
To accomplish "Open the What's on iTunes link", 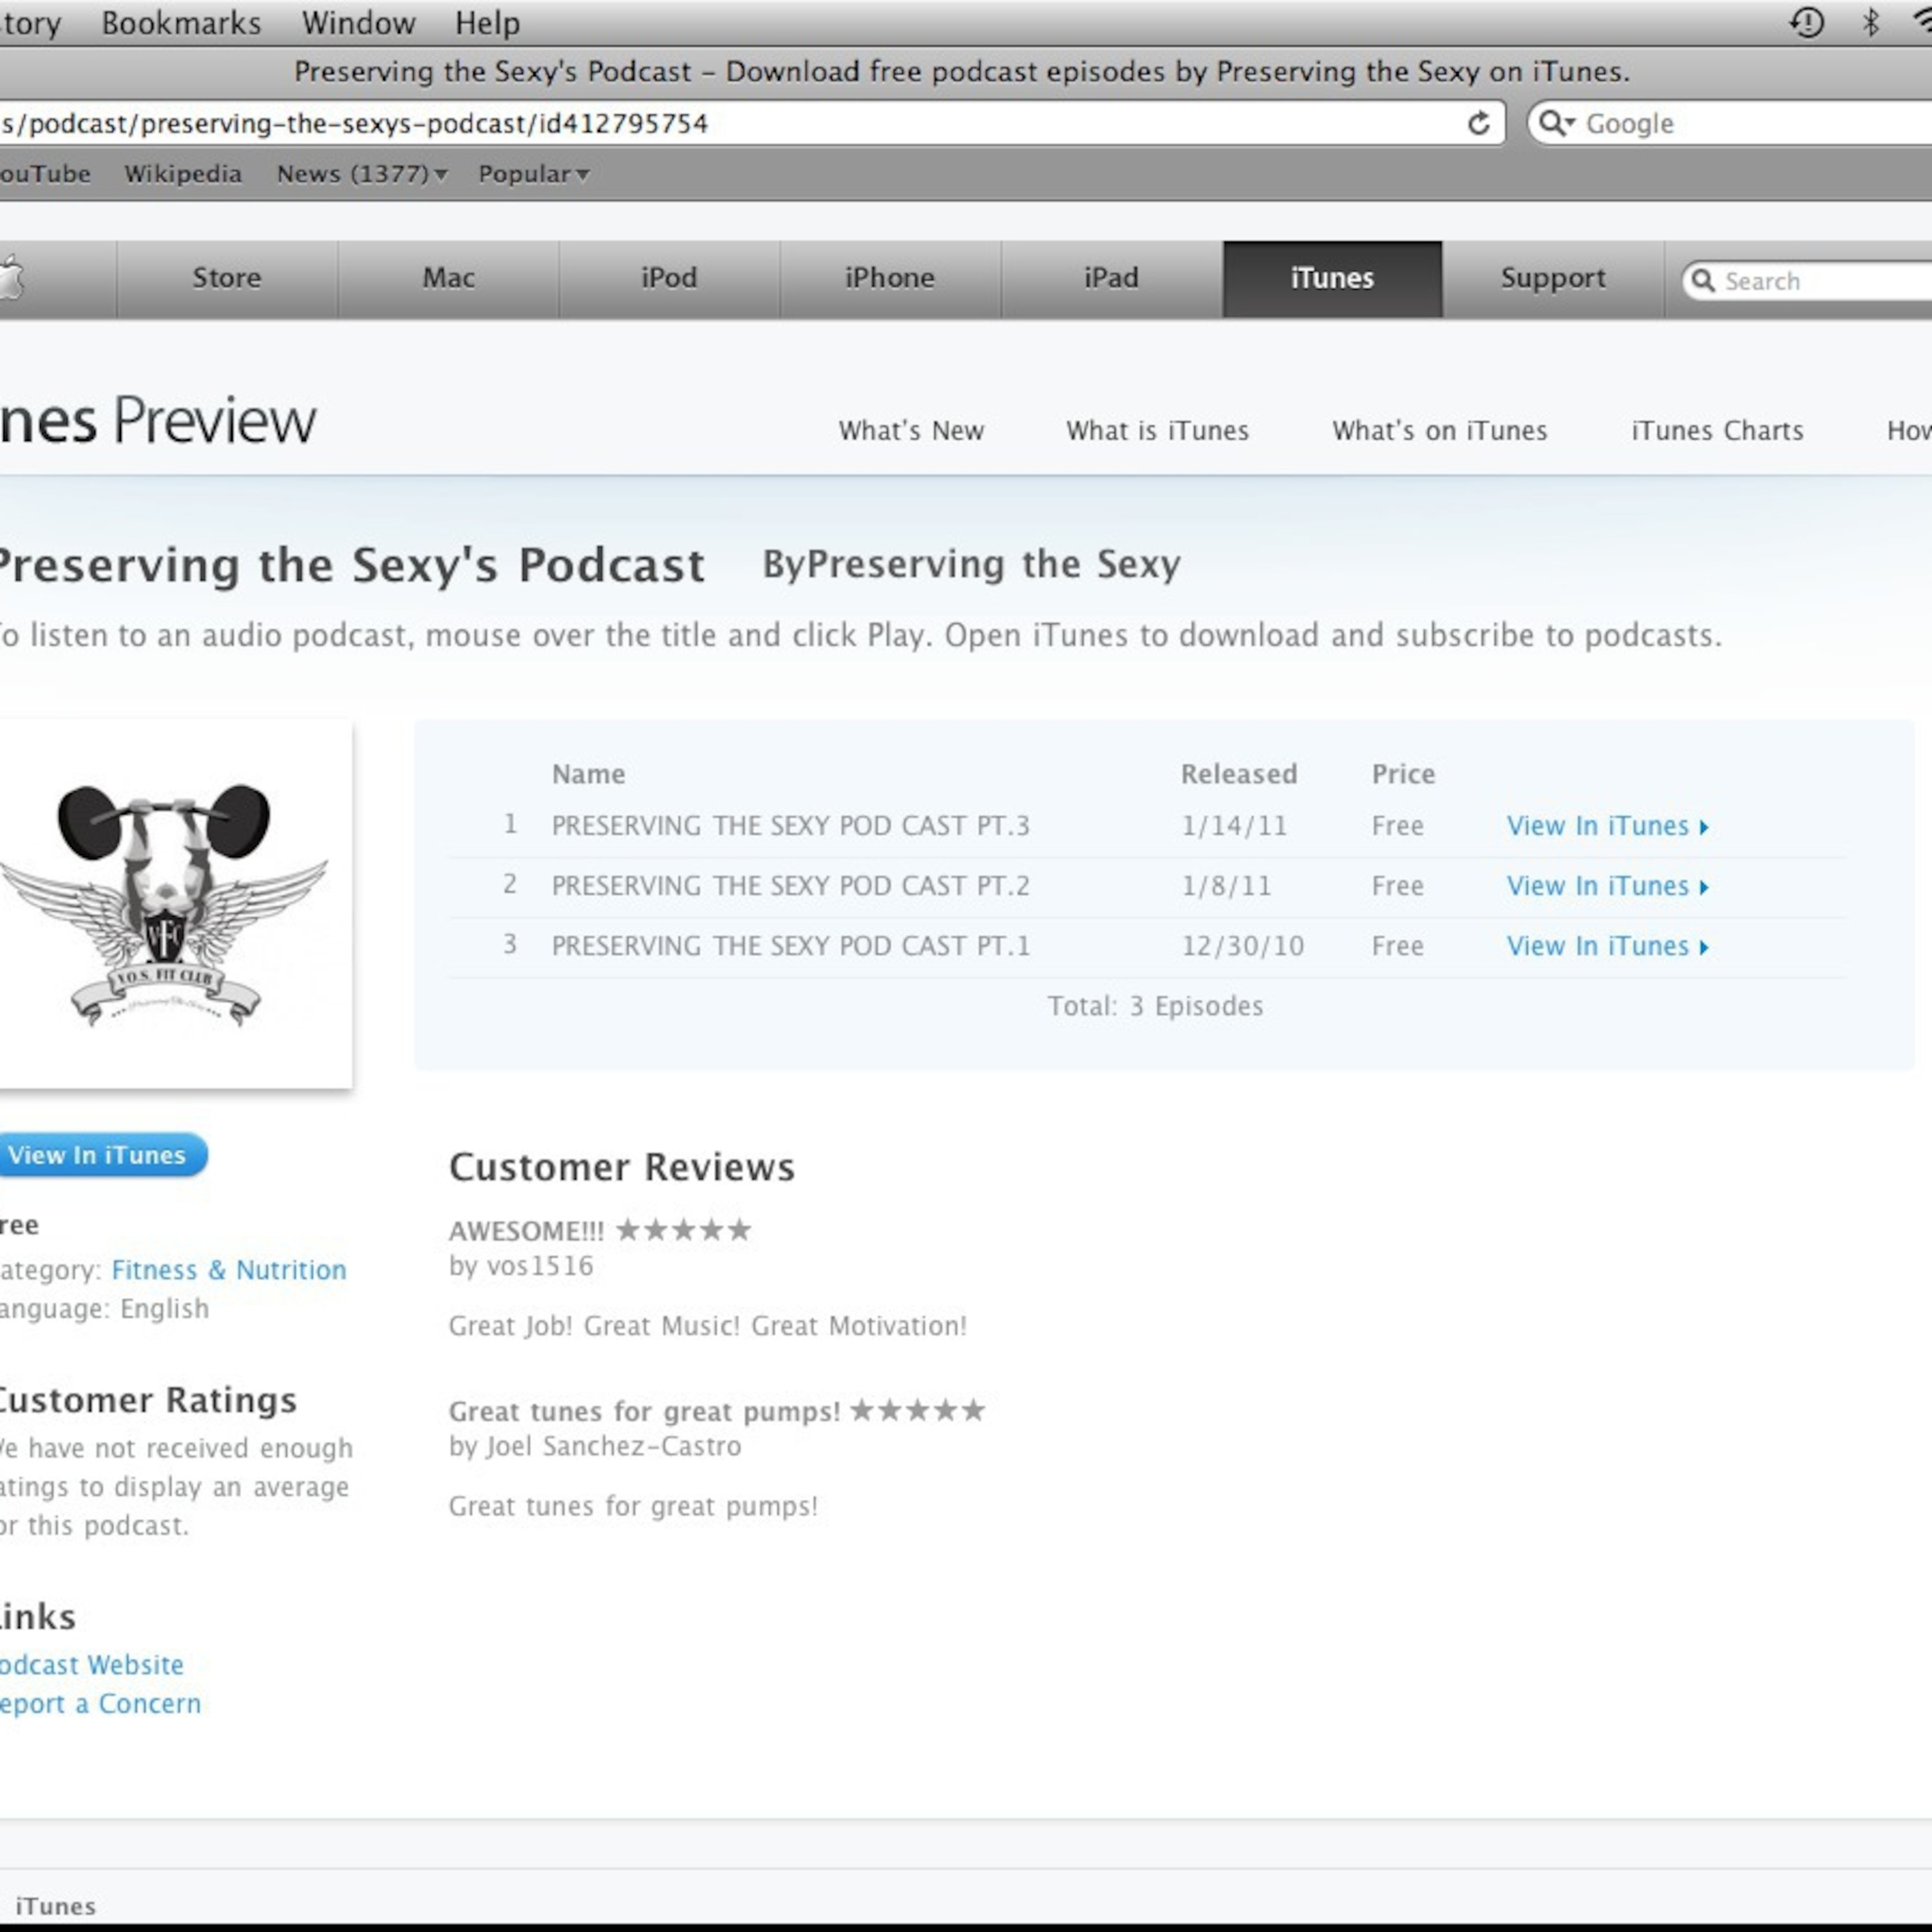I will pyautogui.click(x=1439, y=431).
